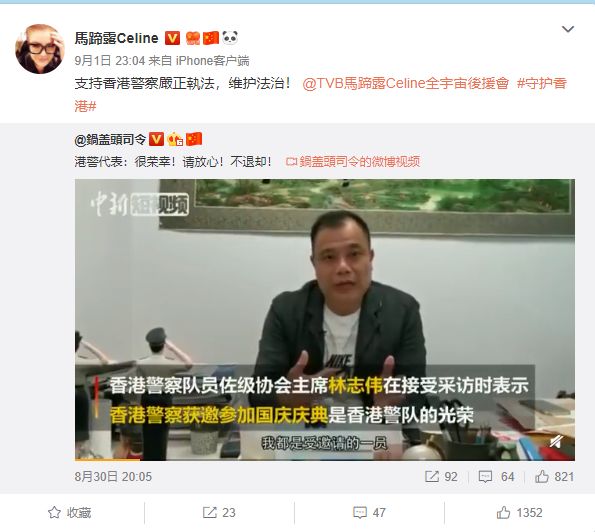Open the comments tab showing 47
This screenshot has height=532, width=595.
point(369,513)
